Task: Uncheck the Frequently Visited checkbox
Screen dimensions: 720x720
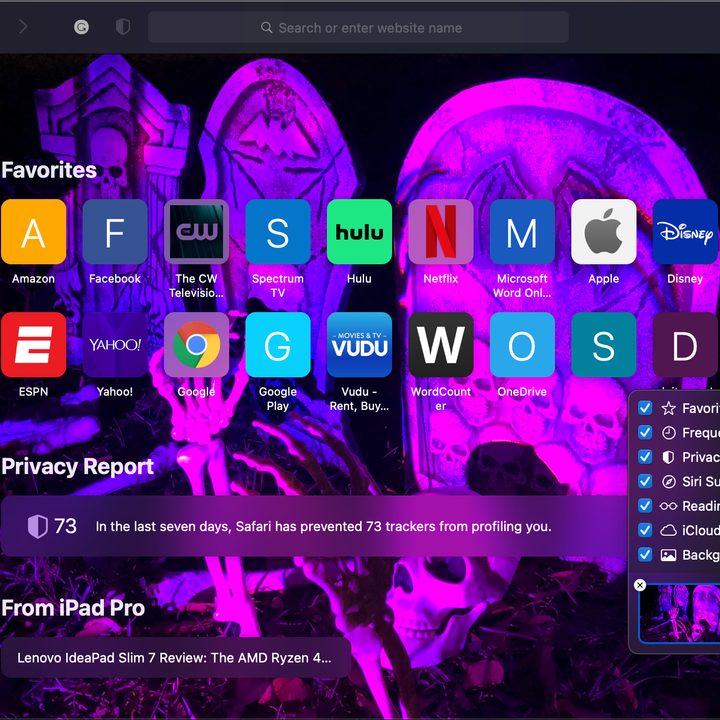Action: [645, 432]
